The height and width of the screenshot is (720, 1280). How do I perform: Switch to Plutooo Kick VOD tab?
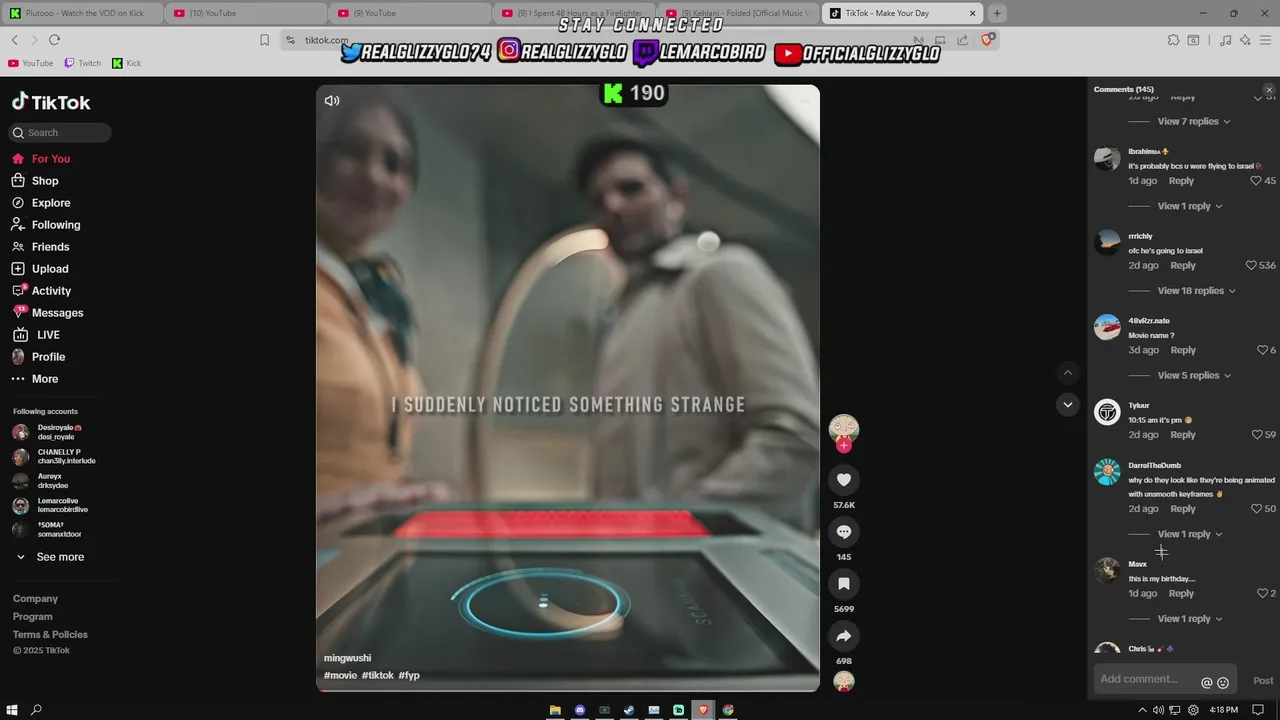(81, 13)
